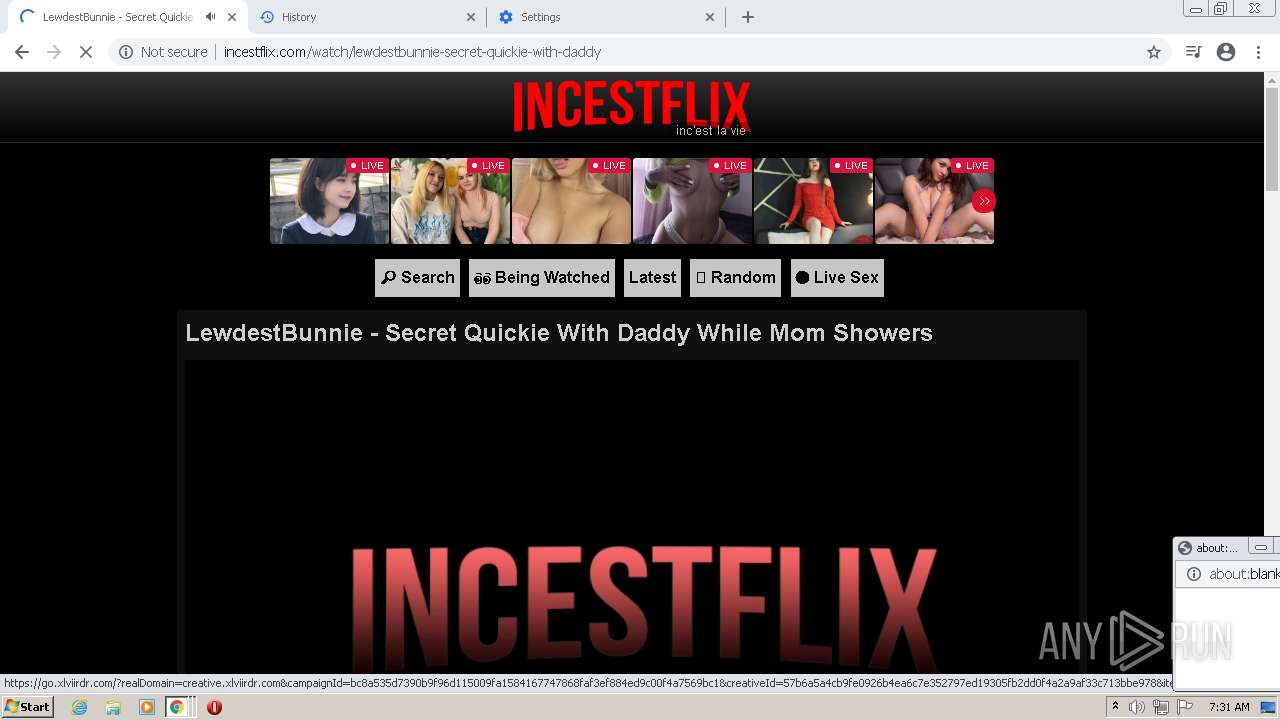Show hidden system tray icons
Screen dimensions: 1280x720
pos(1115,707)
